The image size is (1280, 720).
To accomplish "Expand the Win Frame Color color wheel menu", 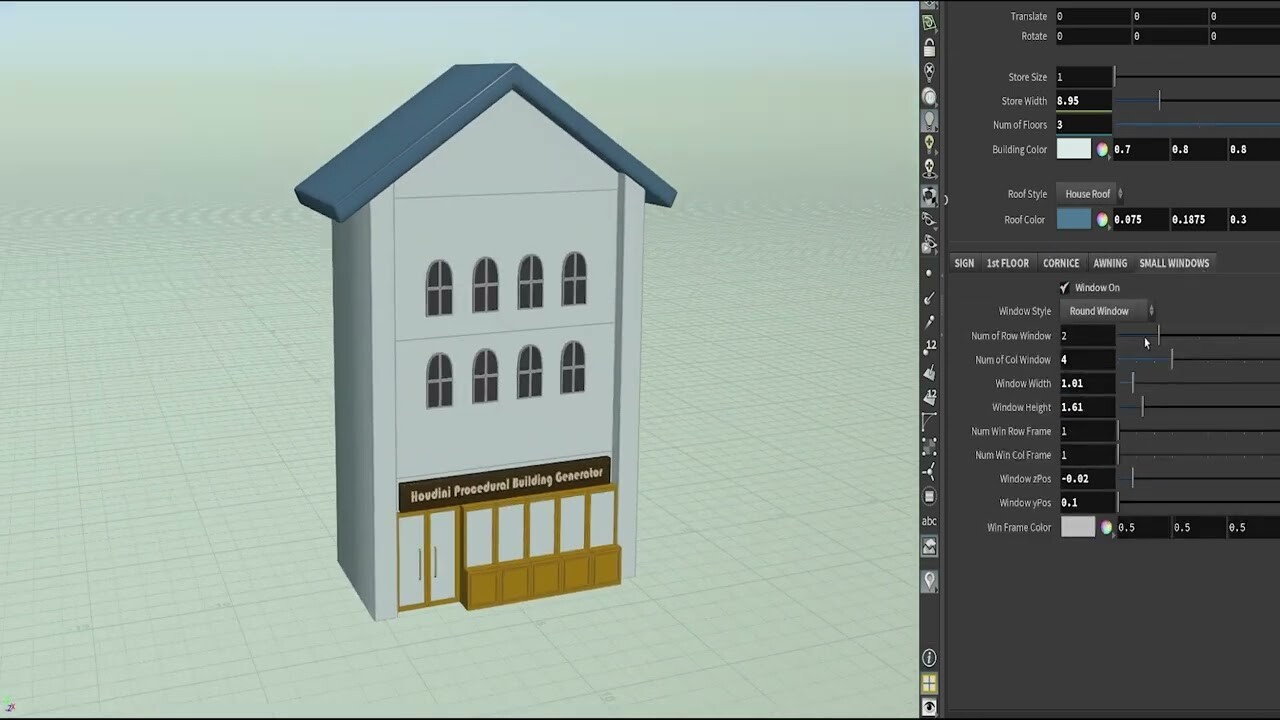I will (1106, 527).
